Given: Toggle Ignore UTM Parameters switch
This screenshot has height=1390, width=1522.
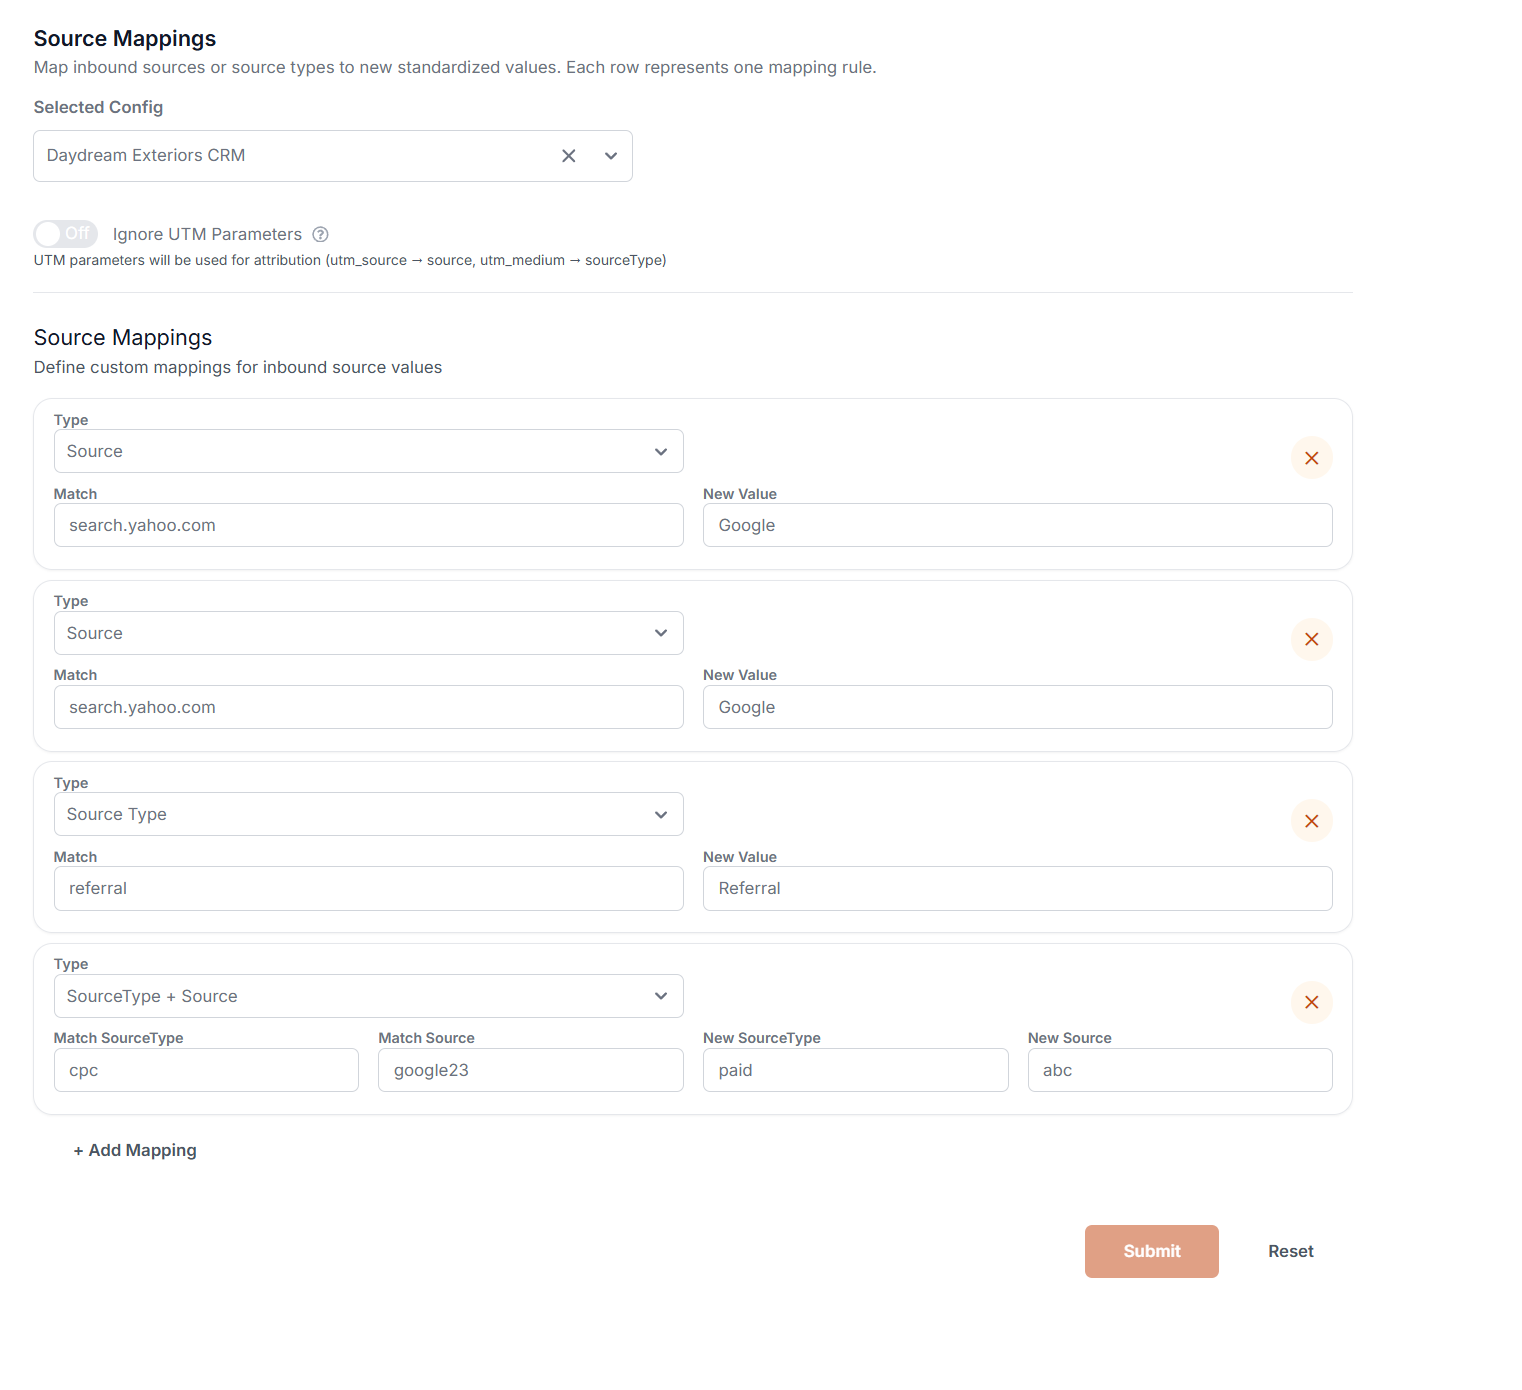Looking at the screenshot, I should tap(65, 234).
